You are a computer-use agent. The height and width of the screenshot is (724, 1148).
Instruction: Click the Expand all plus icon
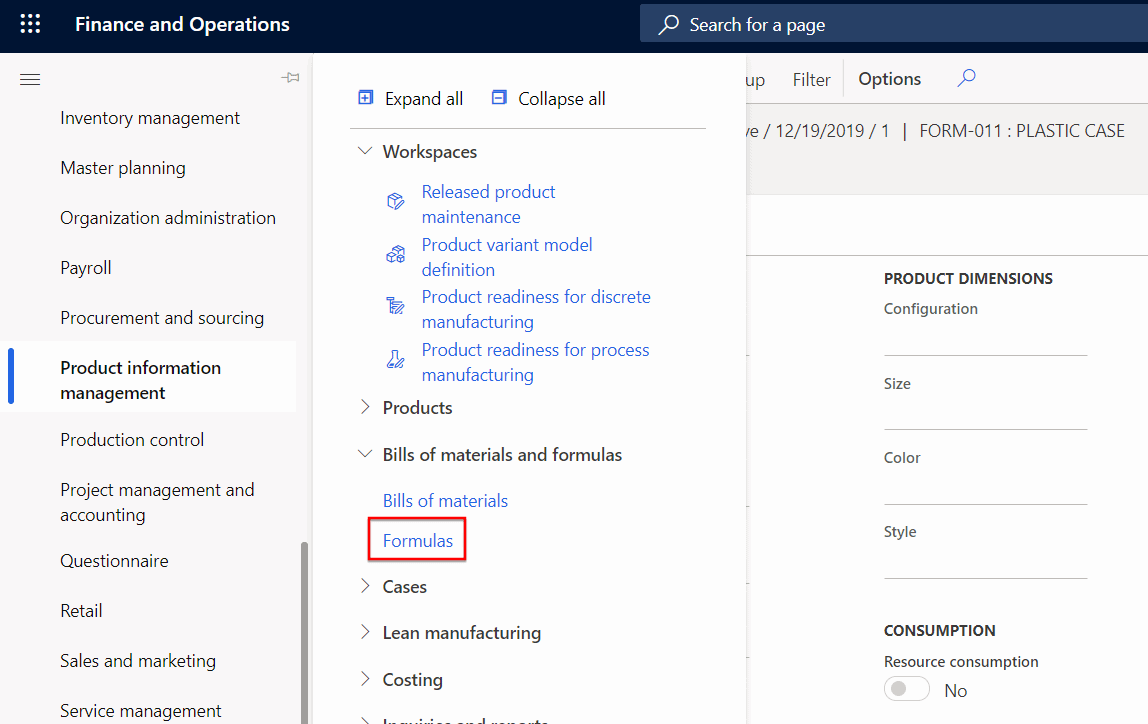click(x=365, y=97)
